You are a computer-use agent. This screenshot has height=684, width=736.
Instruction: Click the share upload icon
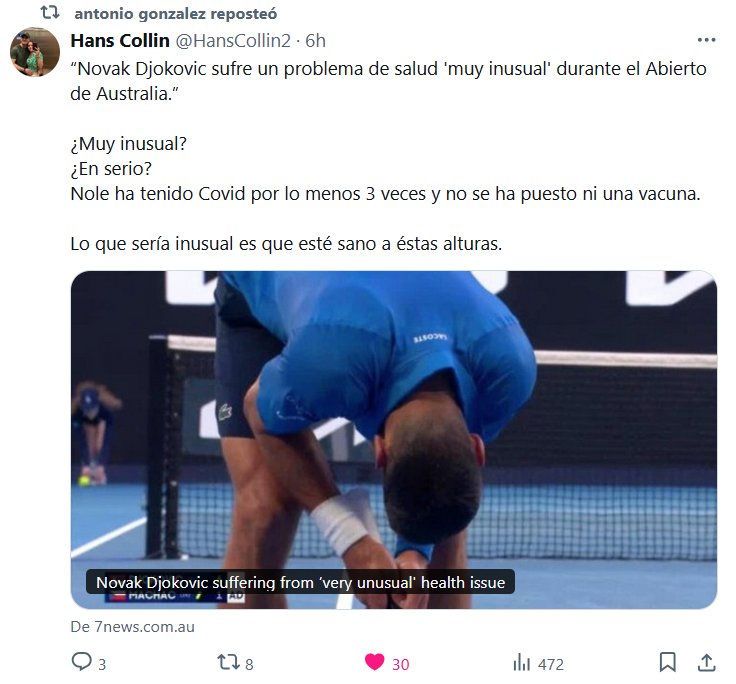706,662
